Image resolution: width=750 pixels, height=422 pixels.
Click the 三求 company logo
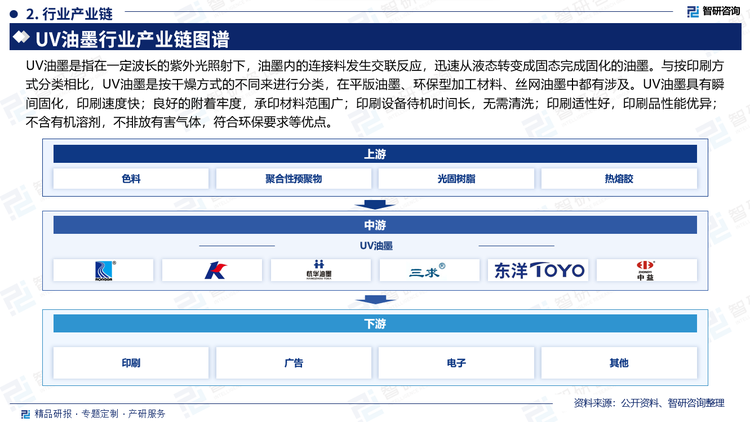point(429,270)
